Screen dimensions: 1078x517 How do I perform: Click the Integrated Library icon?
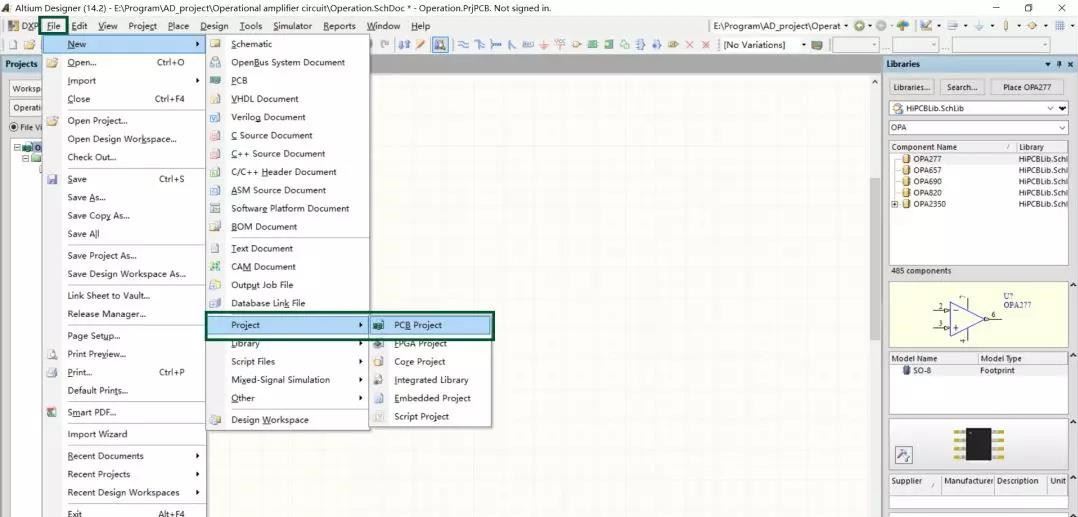tap(378, 380)
